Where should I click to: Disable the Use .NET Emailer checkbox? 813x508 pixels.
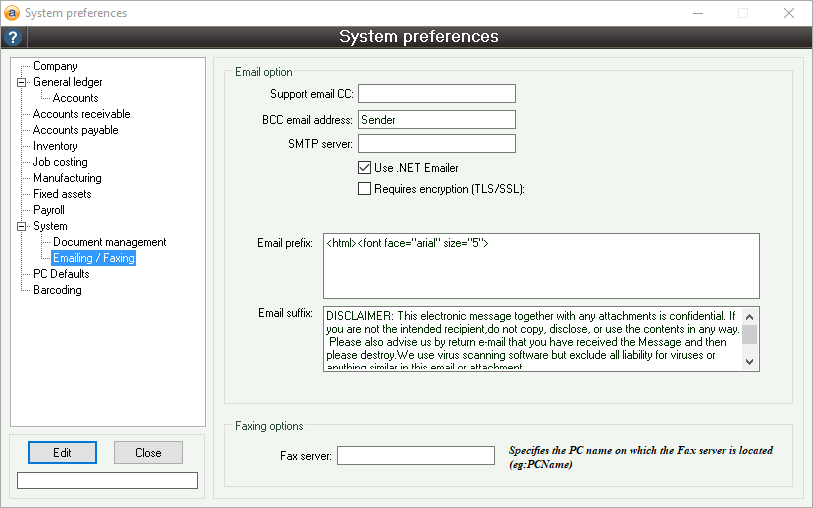click(365, 168)
